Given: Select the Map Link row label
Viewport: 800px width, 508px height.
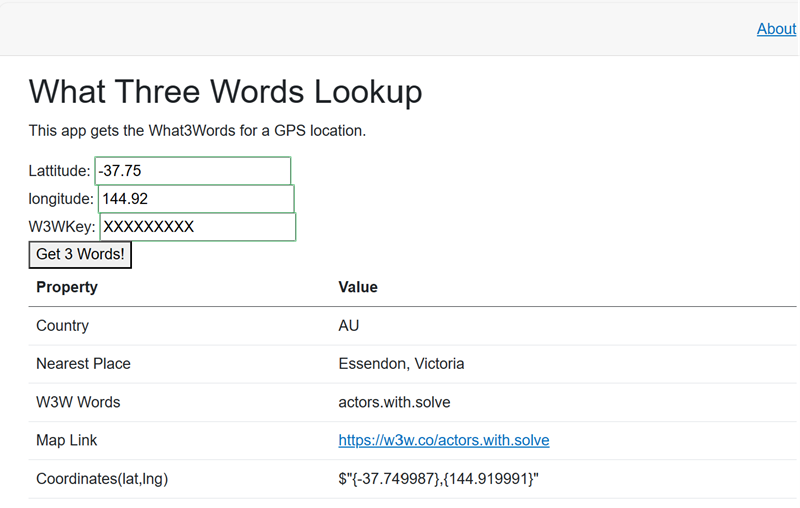Looking at the screenshot, I should (66, 440).
